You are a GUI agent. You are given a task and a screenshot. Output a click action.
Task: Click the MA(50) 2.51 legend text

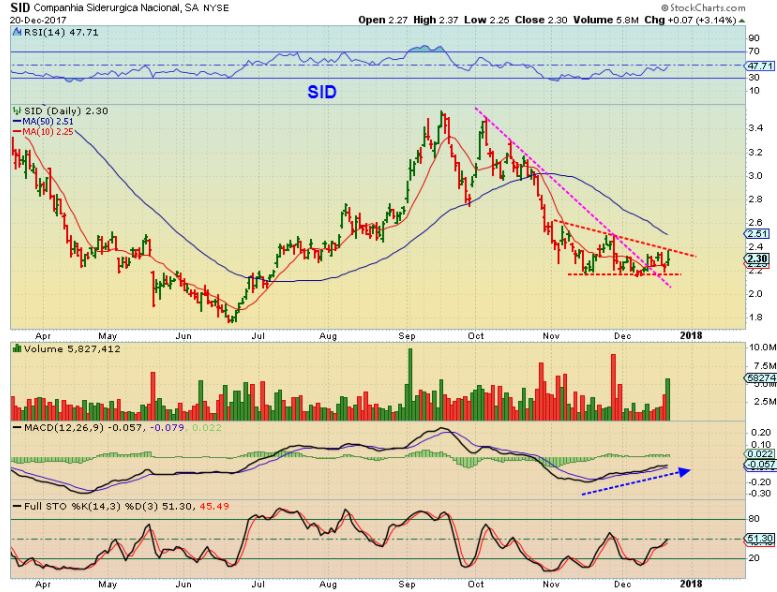tap(48, 121)
